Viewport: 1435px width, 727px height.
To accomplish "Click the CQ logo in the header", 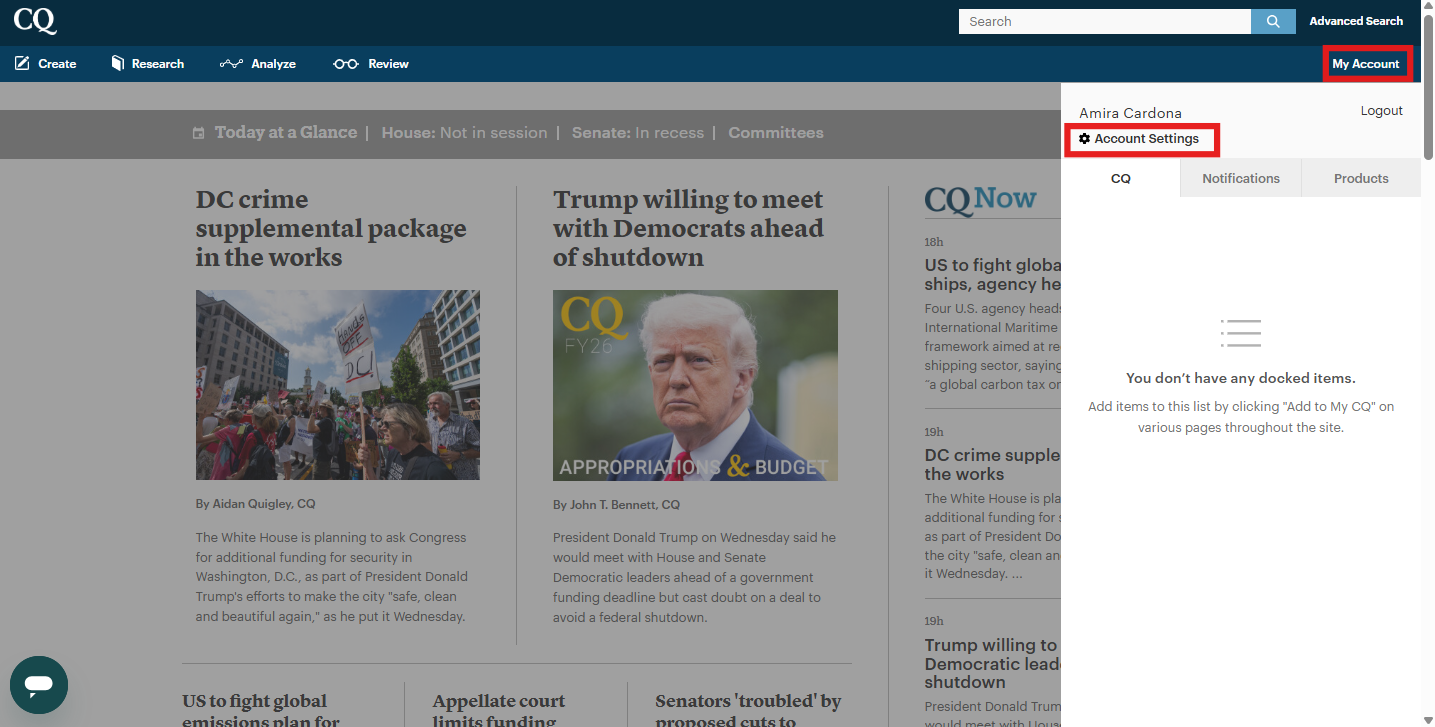I will tap(35, 20).
